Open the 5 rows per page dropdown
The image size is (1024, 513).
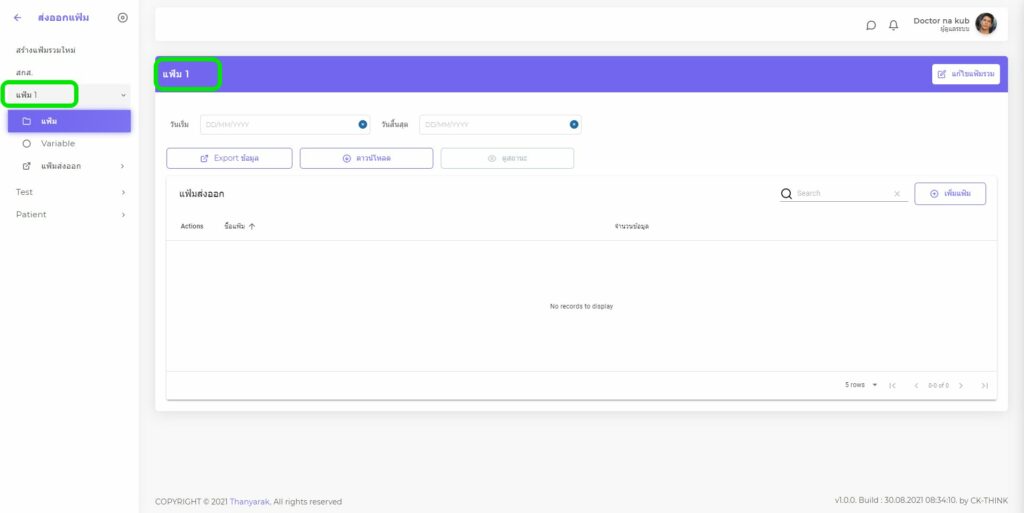coord(861,385)
